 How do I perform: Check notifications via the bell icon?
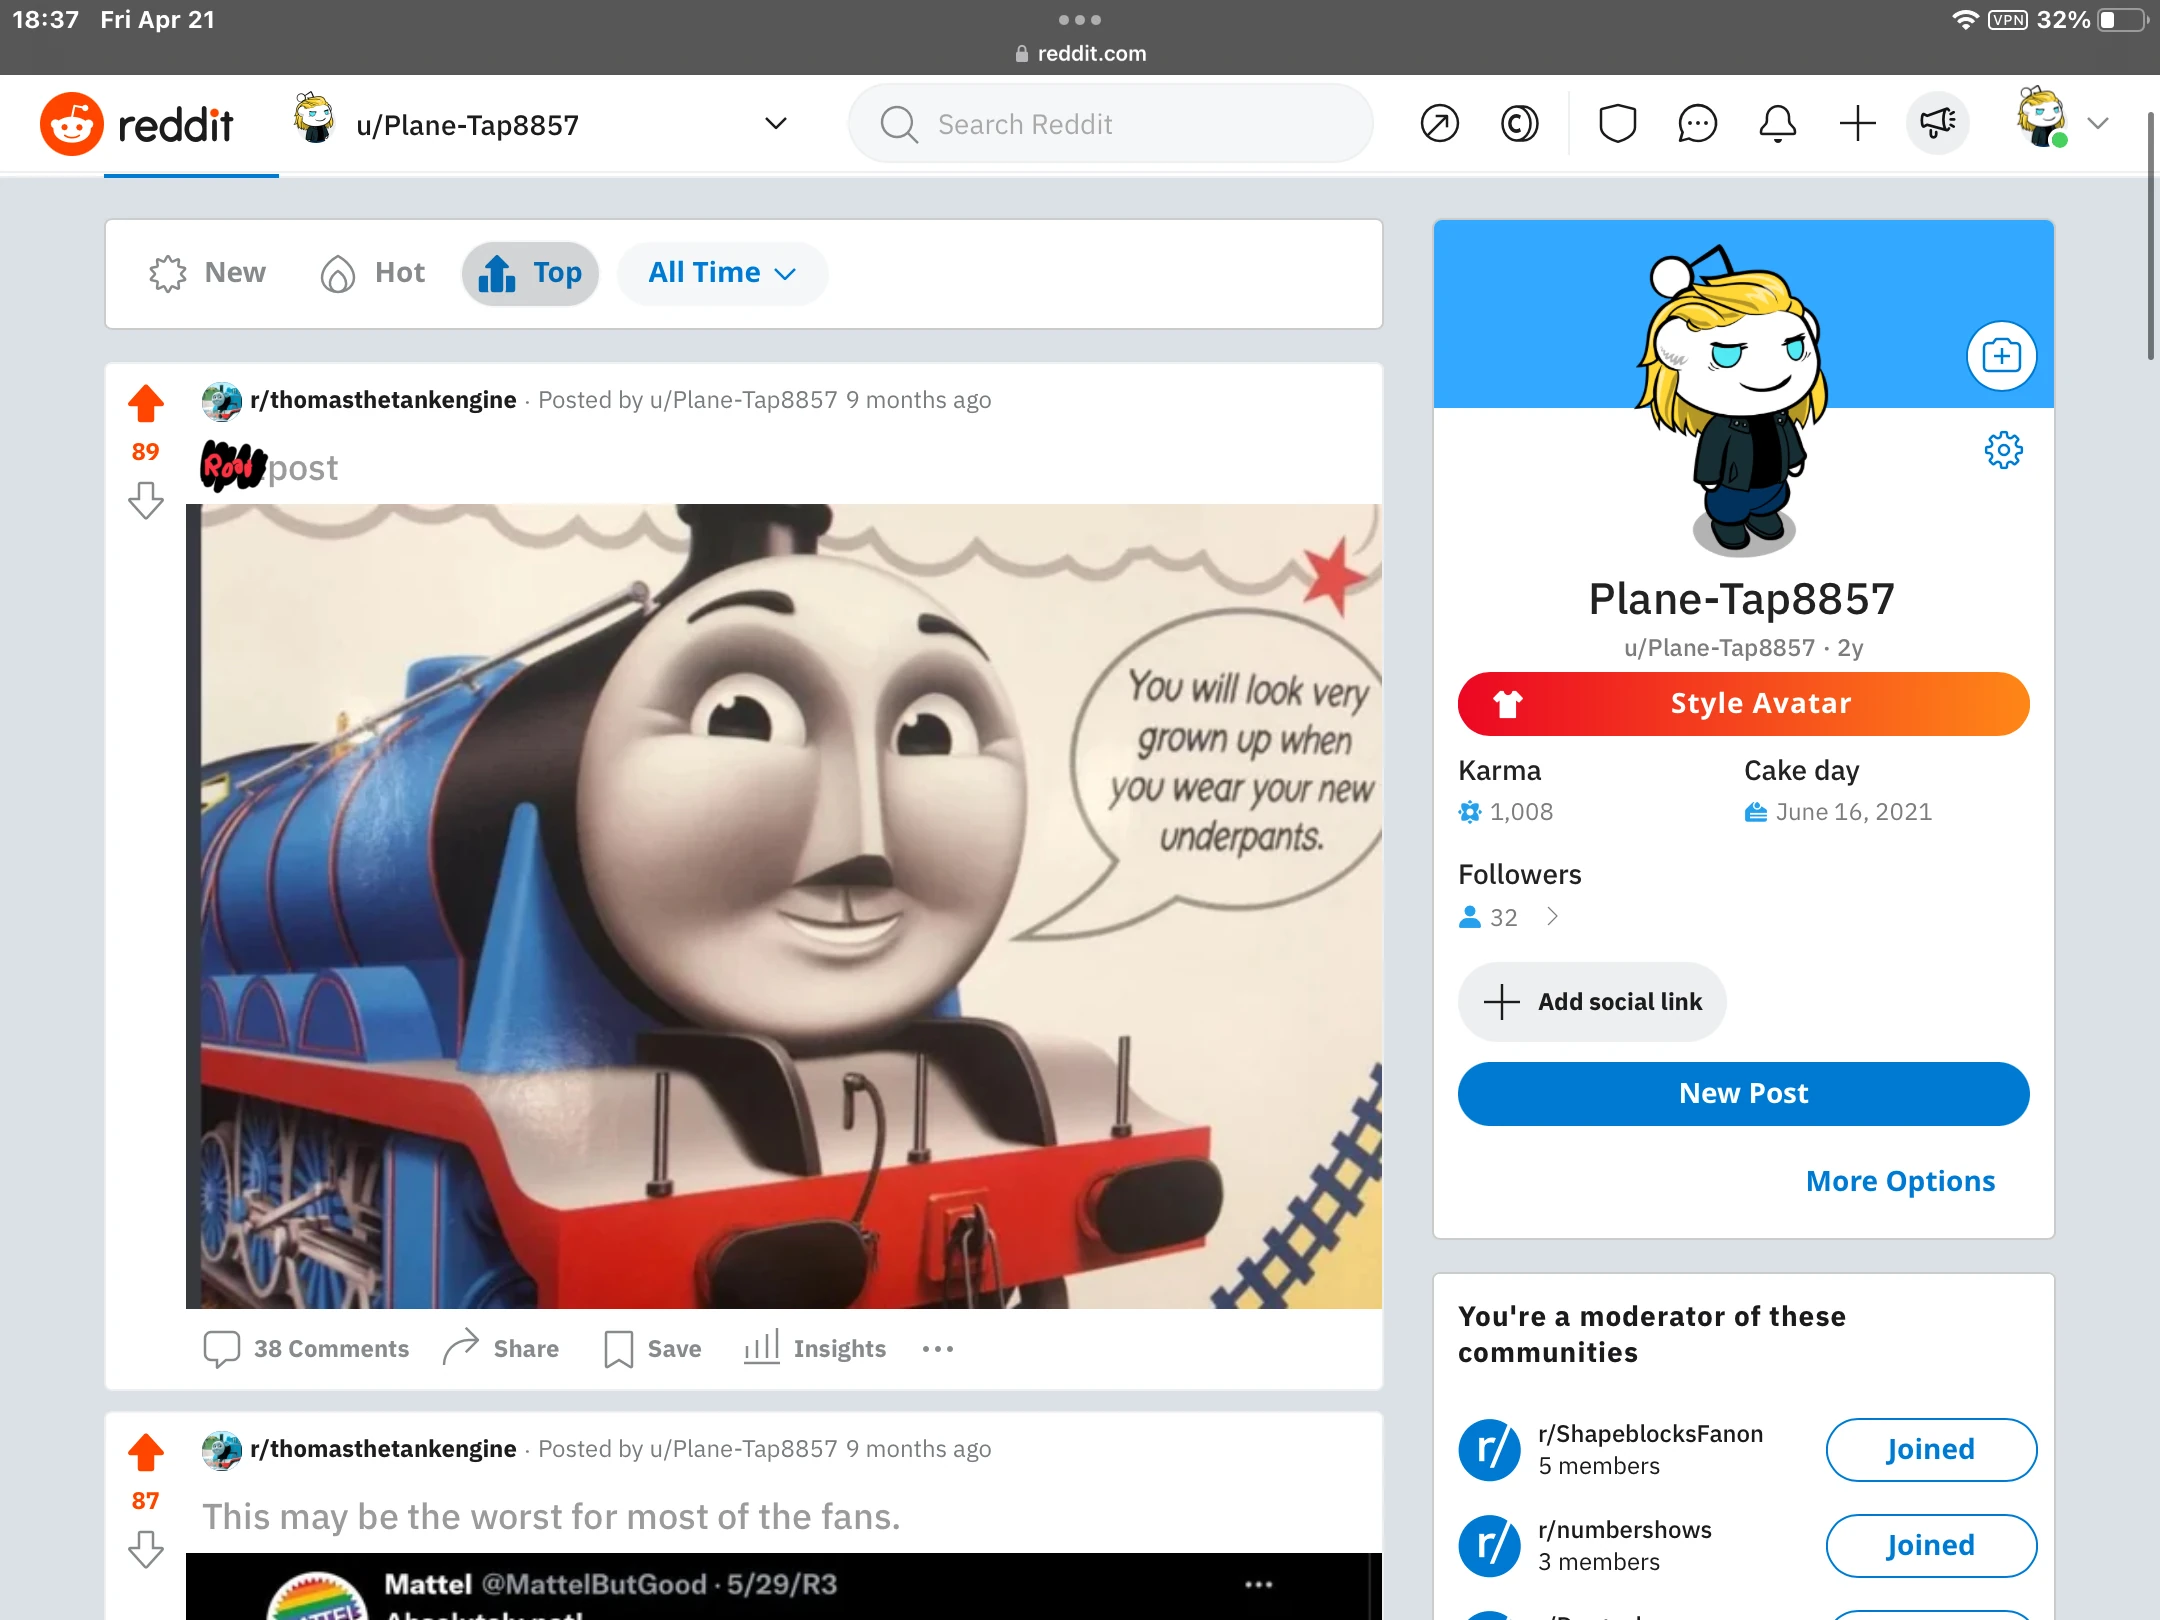[x=1777, y=123]
